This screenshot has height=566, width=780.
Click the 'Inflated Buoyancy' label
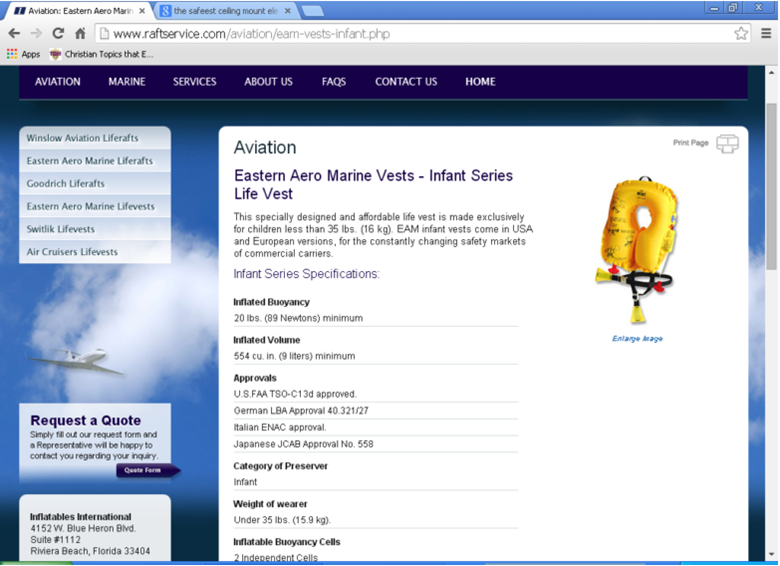pyautogui.click(x=272, y=302)
